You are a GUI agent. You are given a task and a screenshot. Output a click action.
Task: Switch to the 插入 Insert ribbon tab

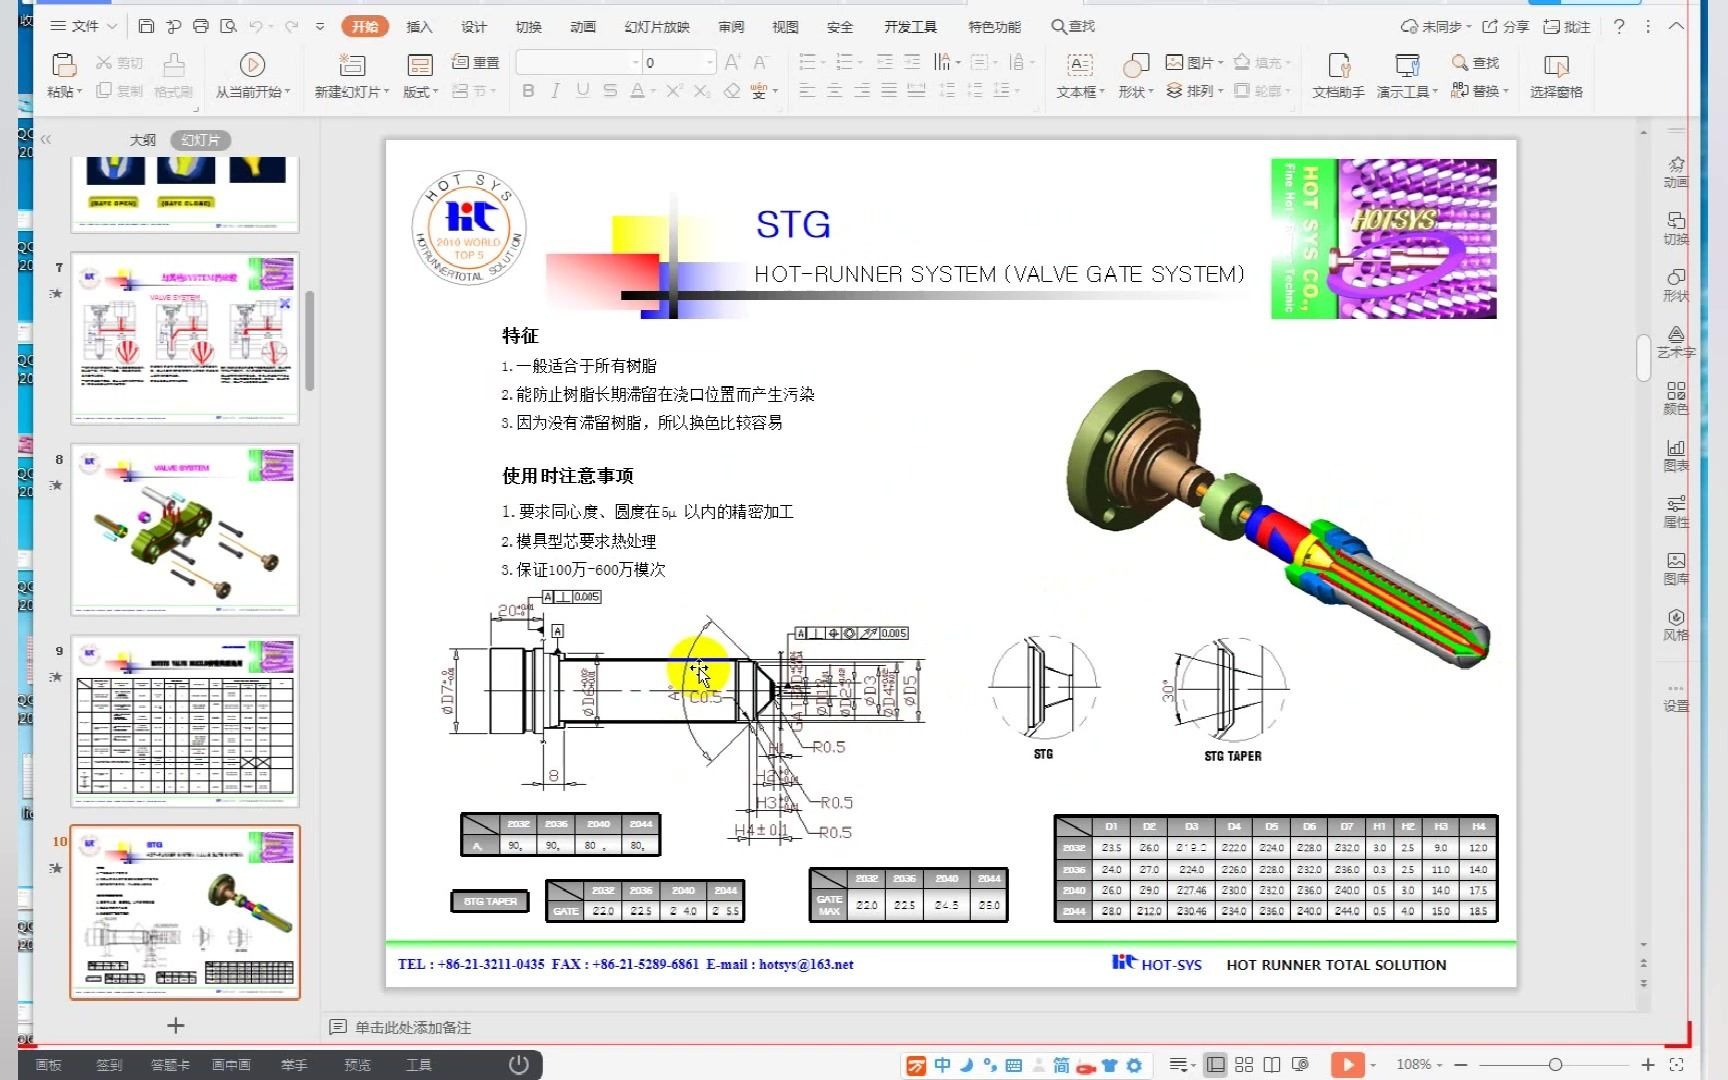[x=419, y=27]
